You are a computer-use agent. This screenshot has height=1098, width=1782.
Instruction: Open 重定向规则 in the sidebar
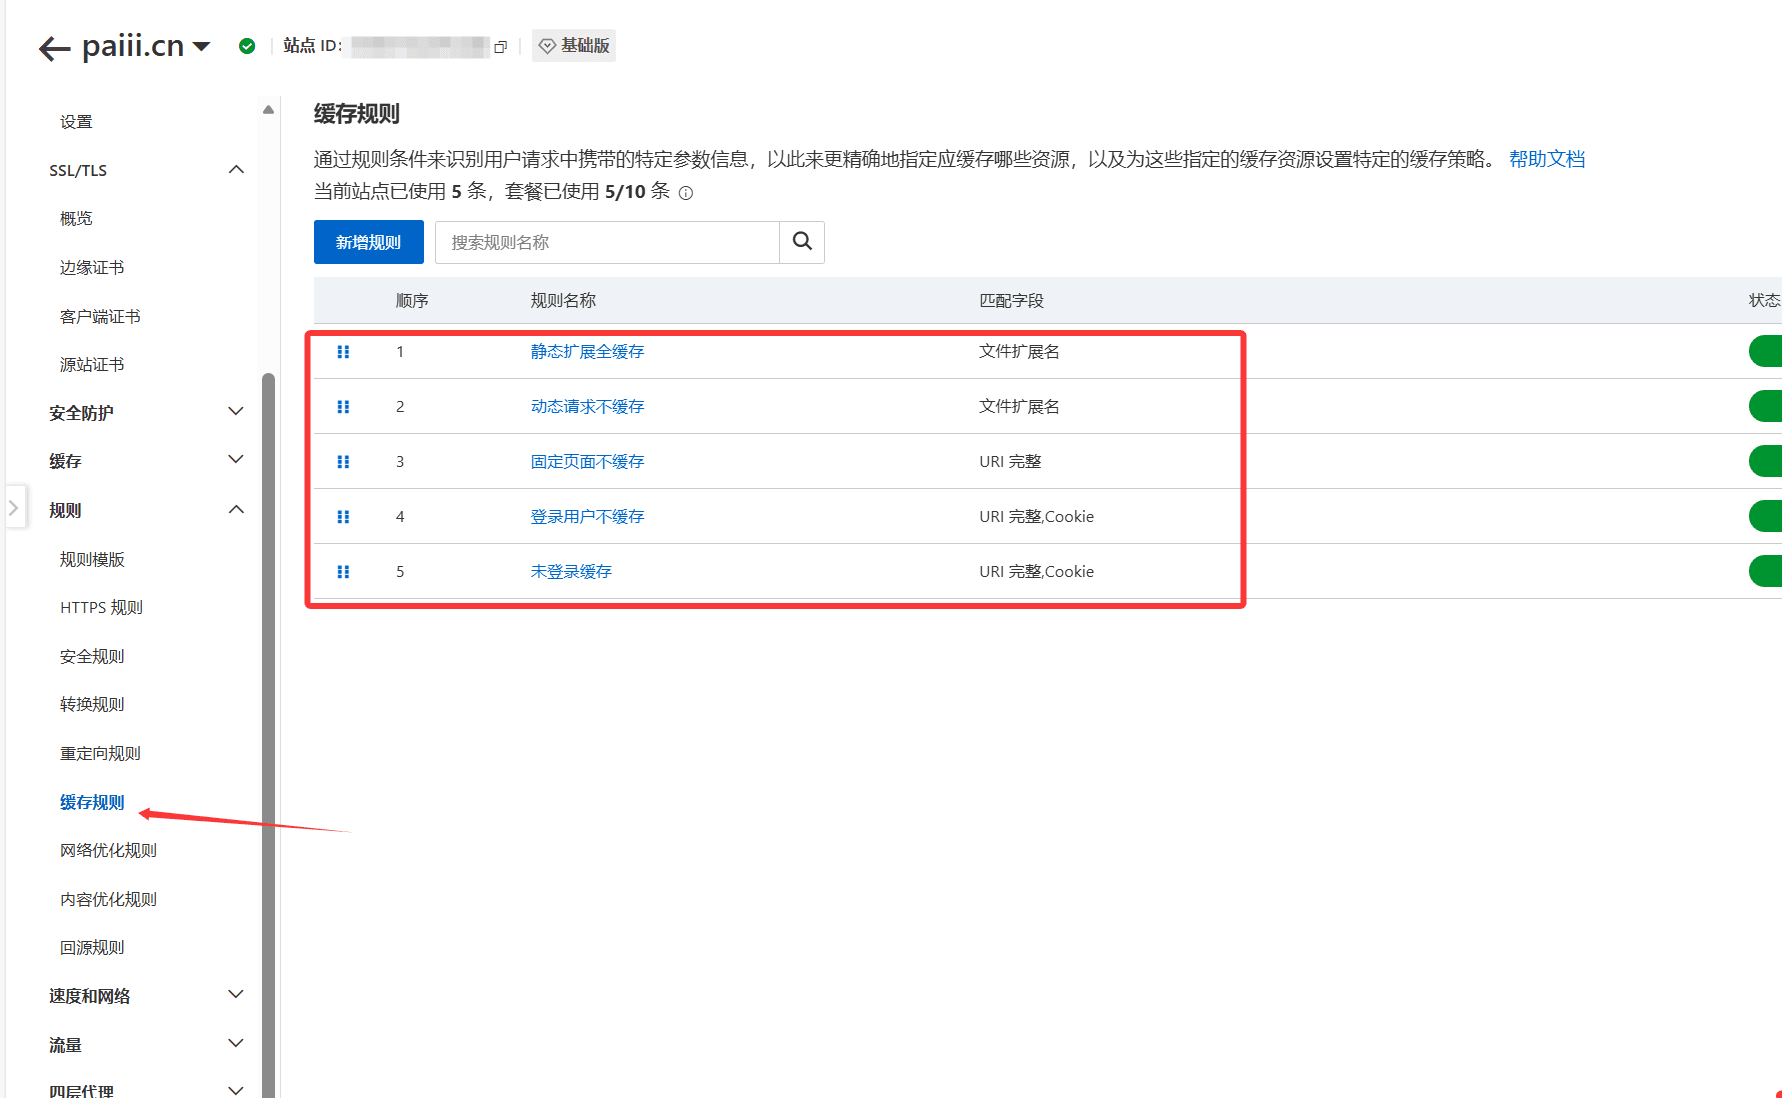point(100,753)
